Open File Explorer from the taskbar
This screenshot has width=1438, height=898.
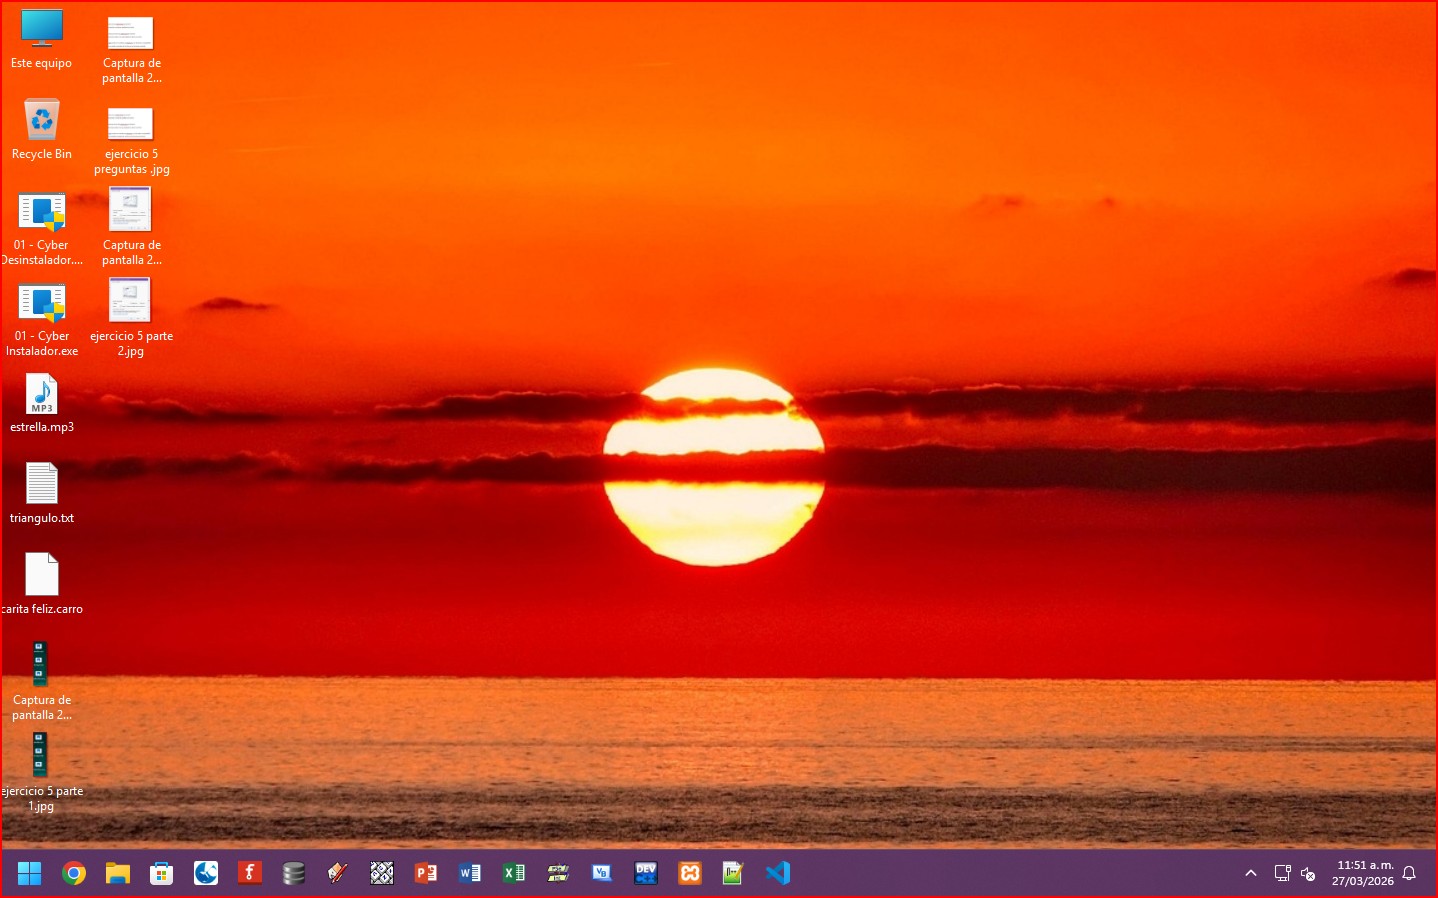(118, 873)
